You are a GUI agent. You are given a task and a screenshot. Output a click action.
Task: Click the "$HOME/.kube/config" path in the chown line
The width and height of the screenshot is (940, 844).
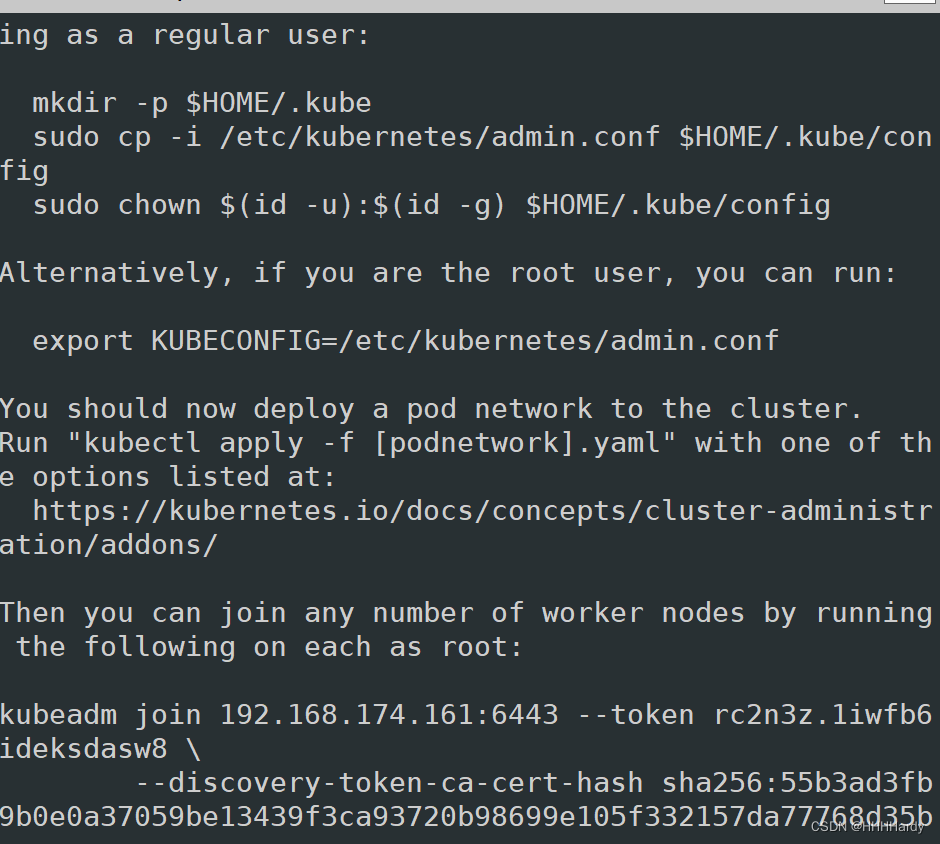pyautogui.click(x=678, y=205)
